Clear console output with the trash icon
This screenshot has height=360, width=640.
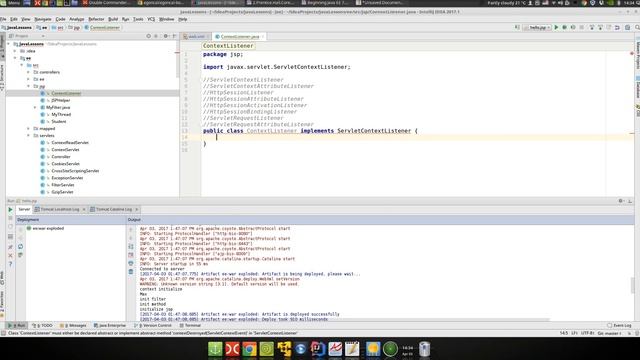tap(131, 271)
